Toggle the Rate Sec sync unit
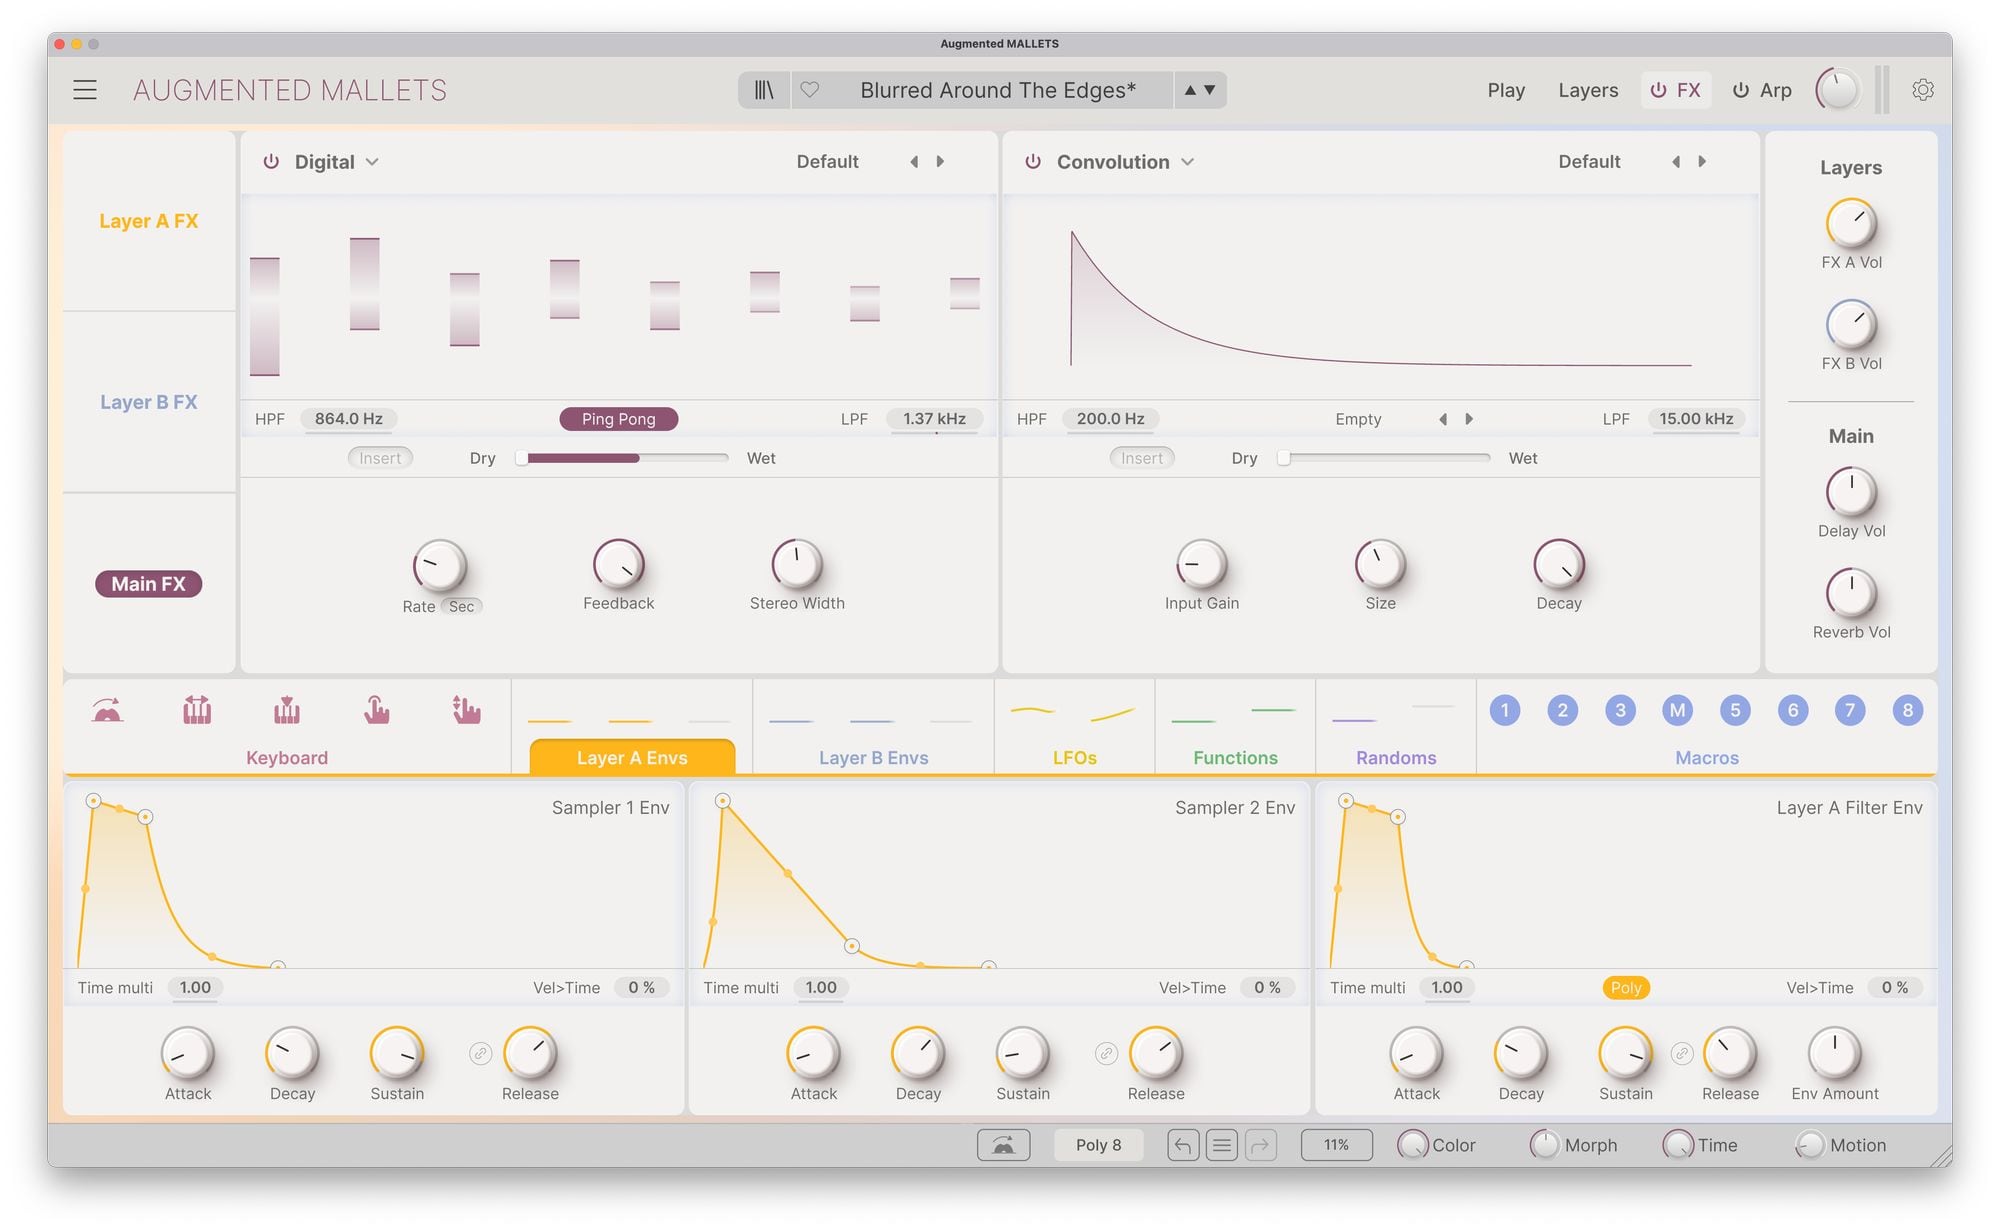 coord(461,607)
